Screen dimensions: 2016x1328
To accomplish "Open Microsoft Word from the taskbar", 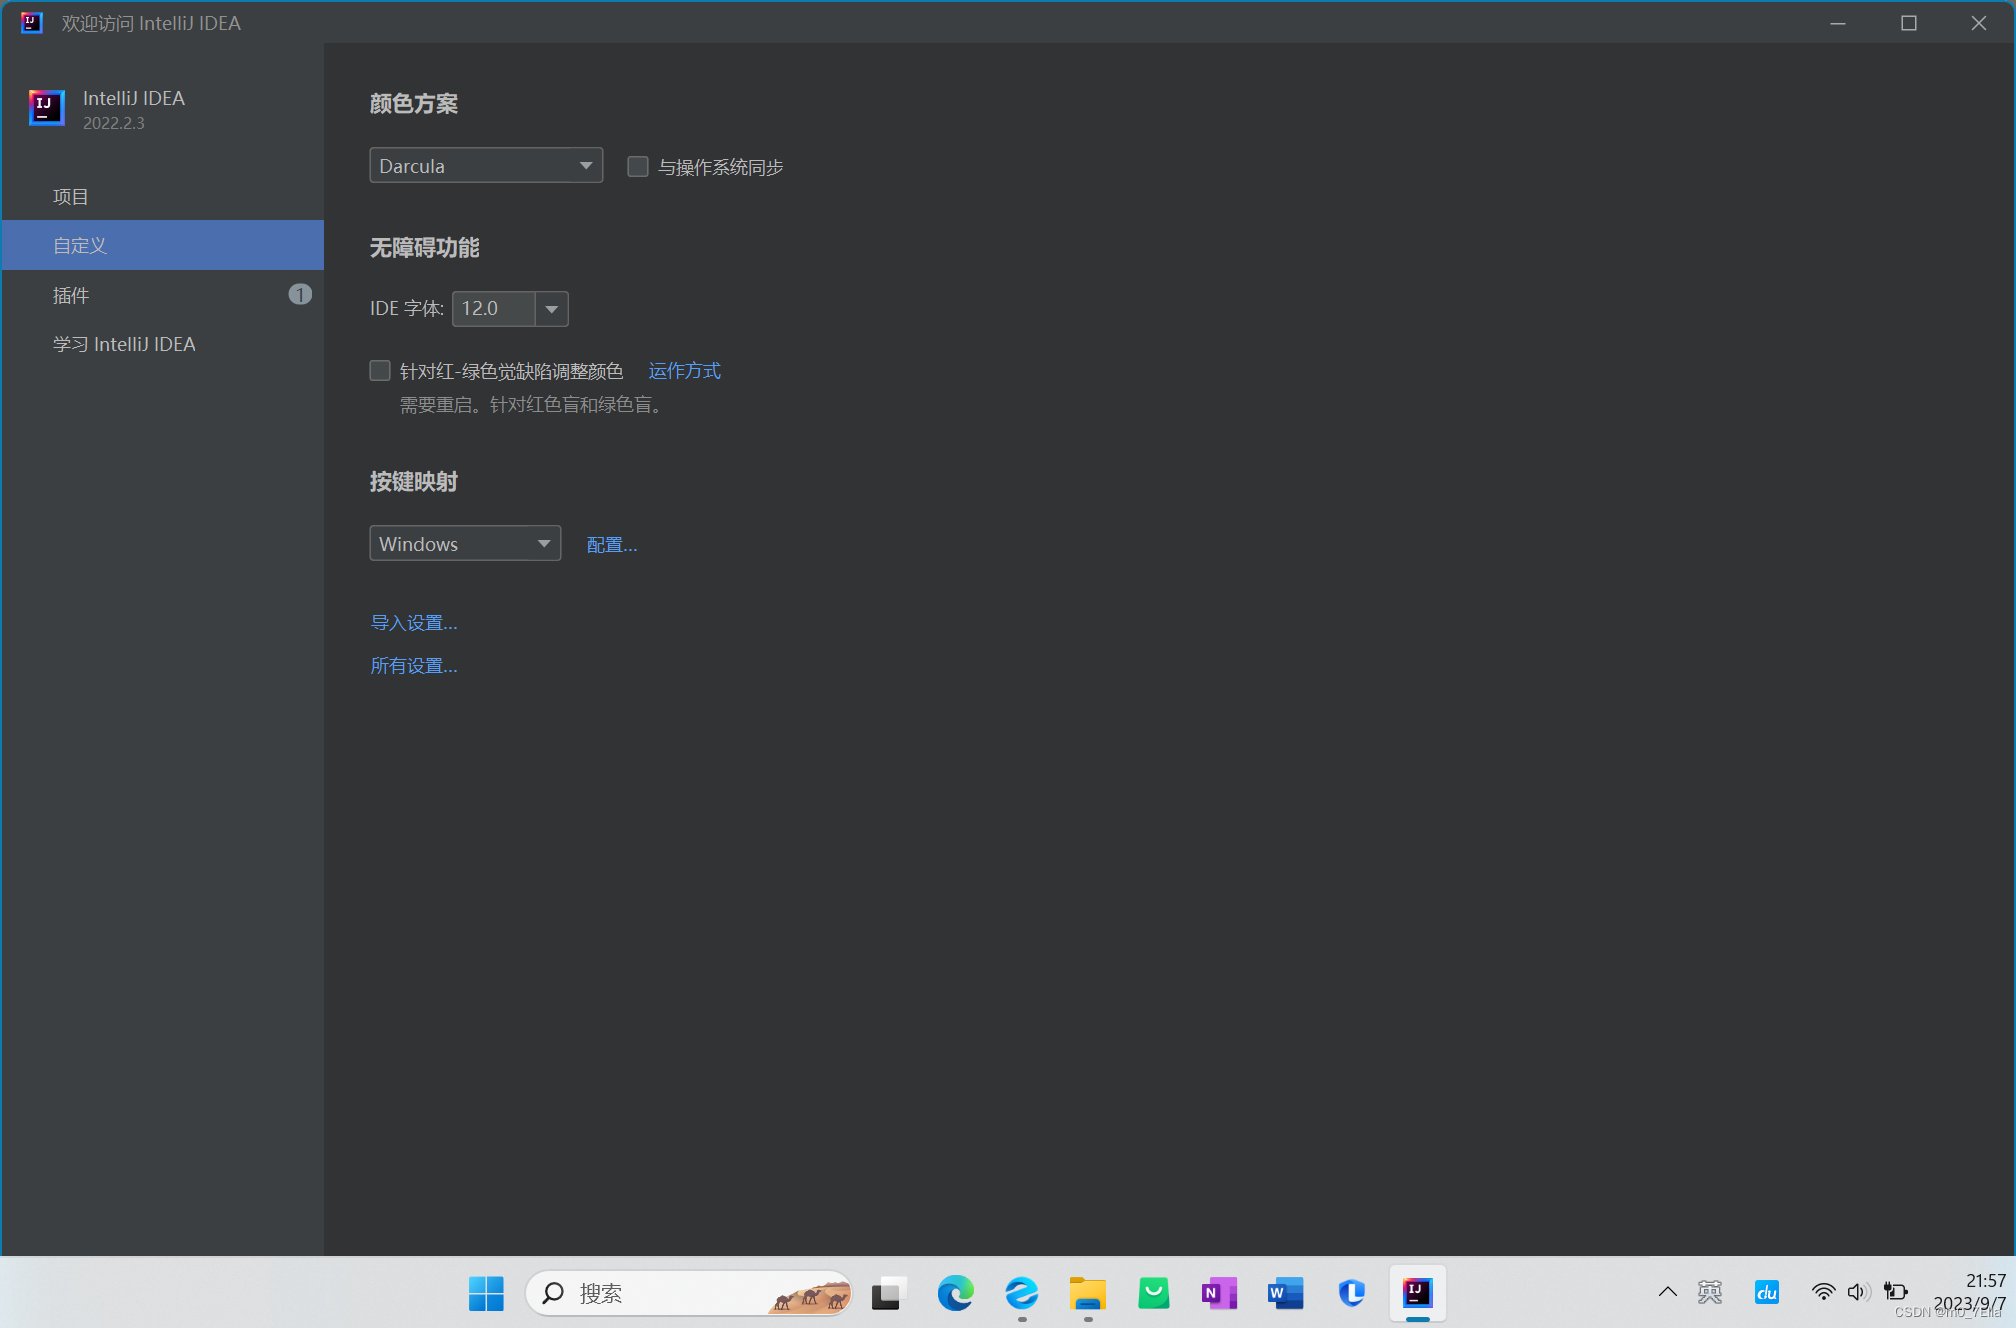I will [x=1284, y=1292].
